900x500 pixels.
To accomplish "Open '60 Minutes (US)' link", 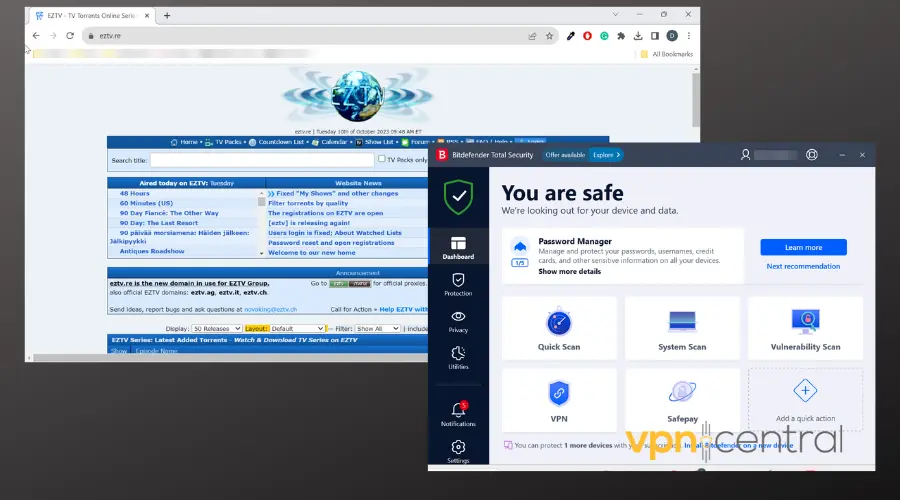I will [x=146, y=203].
